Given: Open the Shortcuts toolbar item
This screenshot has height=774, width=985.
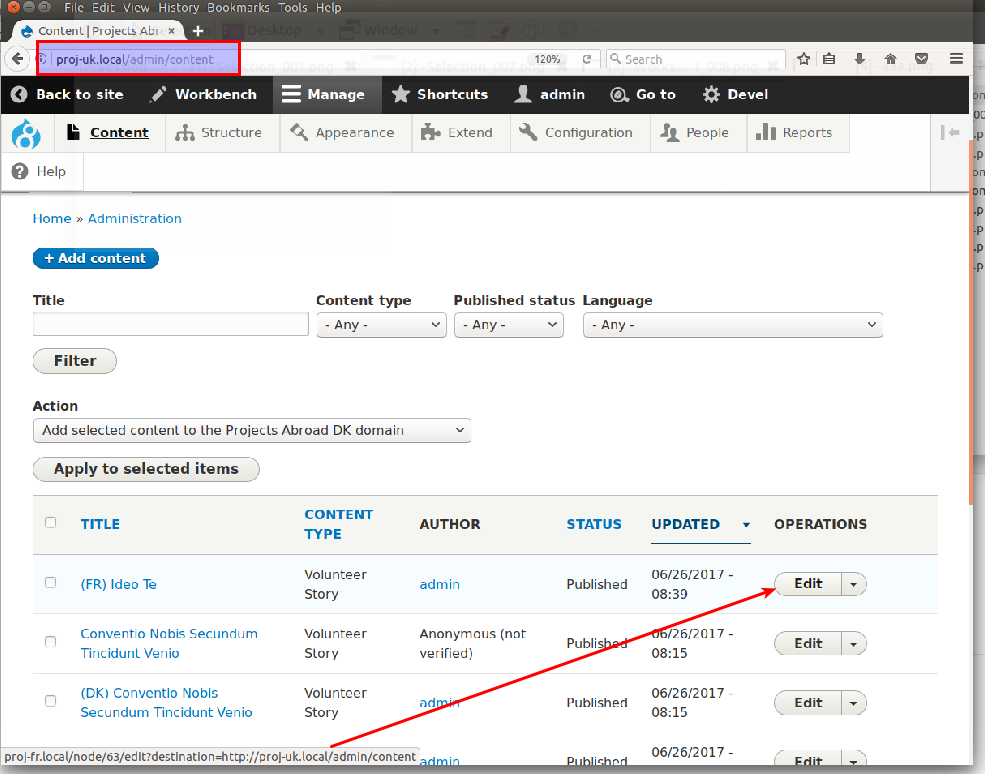Looking at the screenshot, I should 440,94.
